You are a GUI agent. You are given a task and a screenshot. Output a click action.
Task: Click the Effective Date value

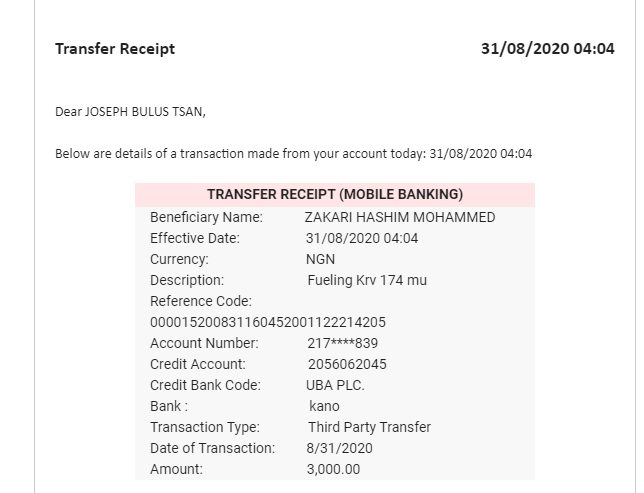362,238
